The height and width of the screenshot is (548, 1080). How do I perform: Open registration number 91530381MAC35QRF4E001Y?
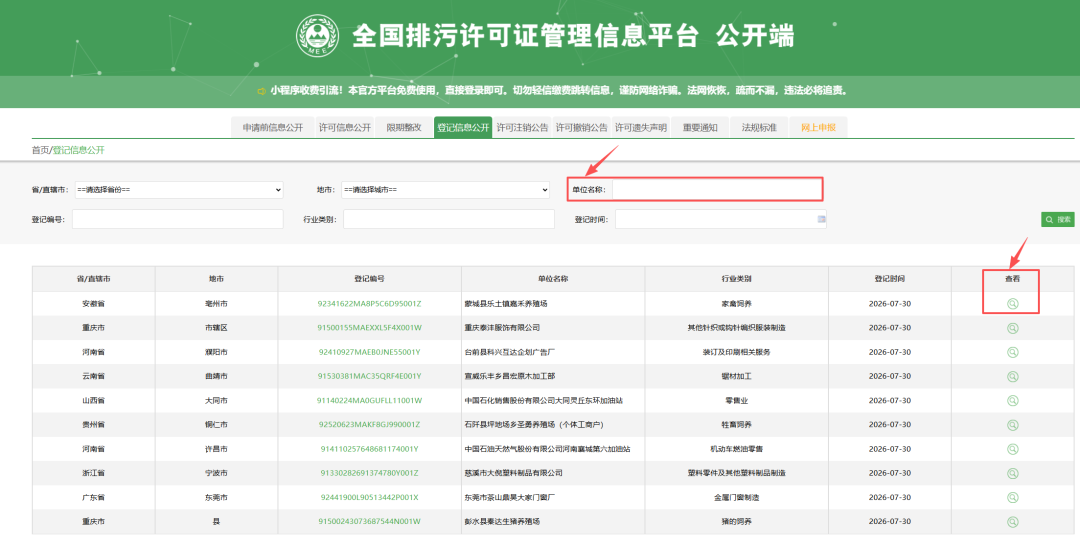pyautogui.click(x=369, y=377)
